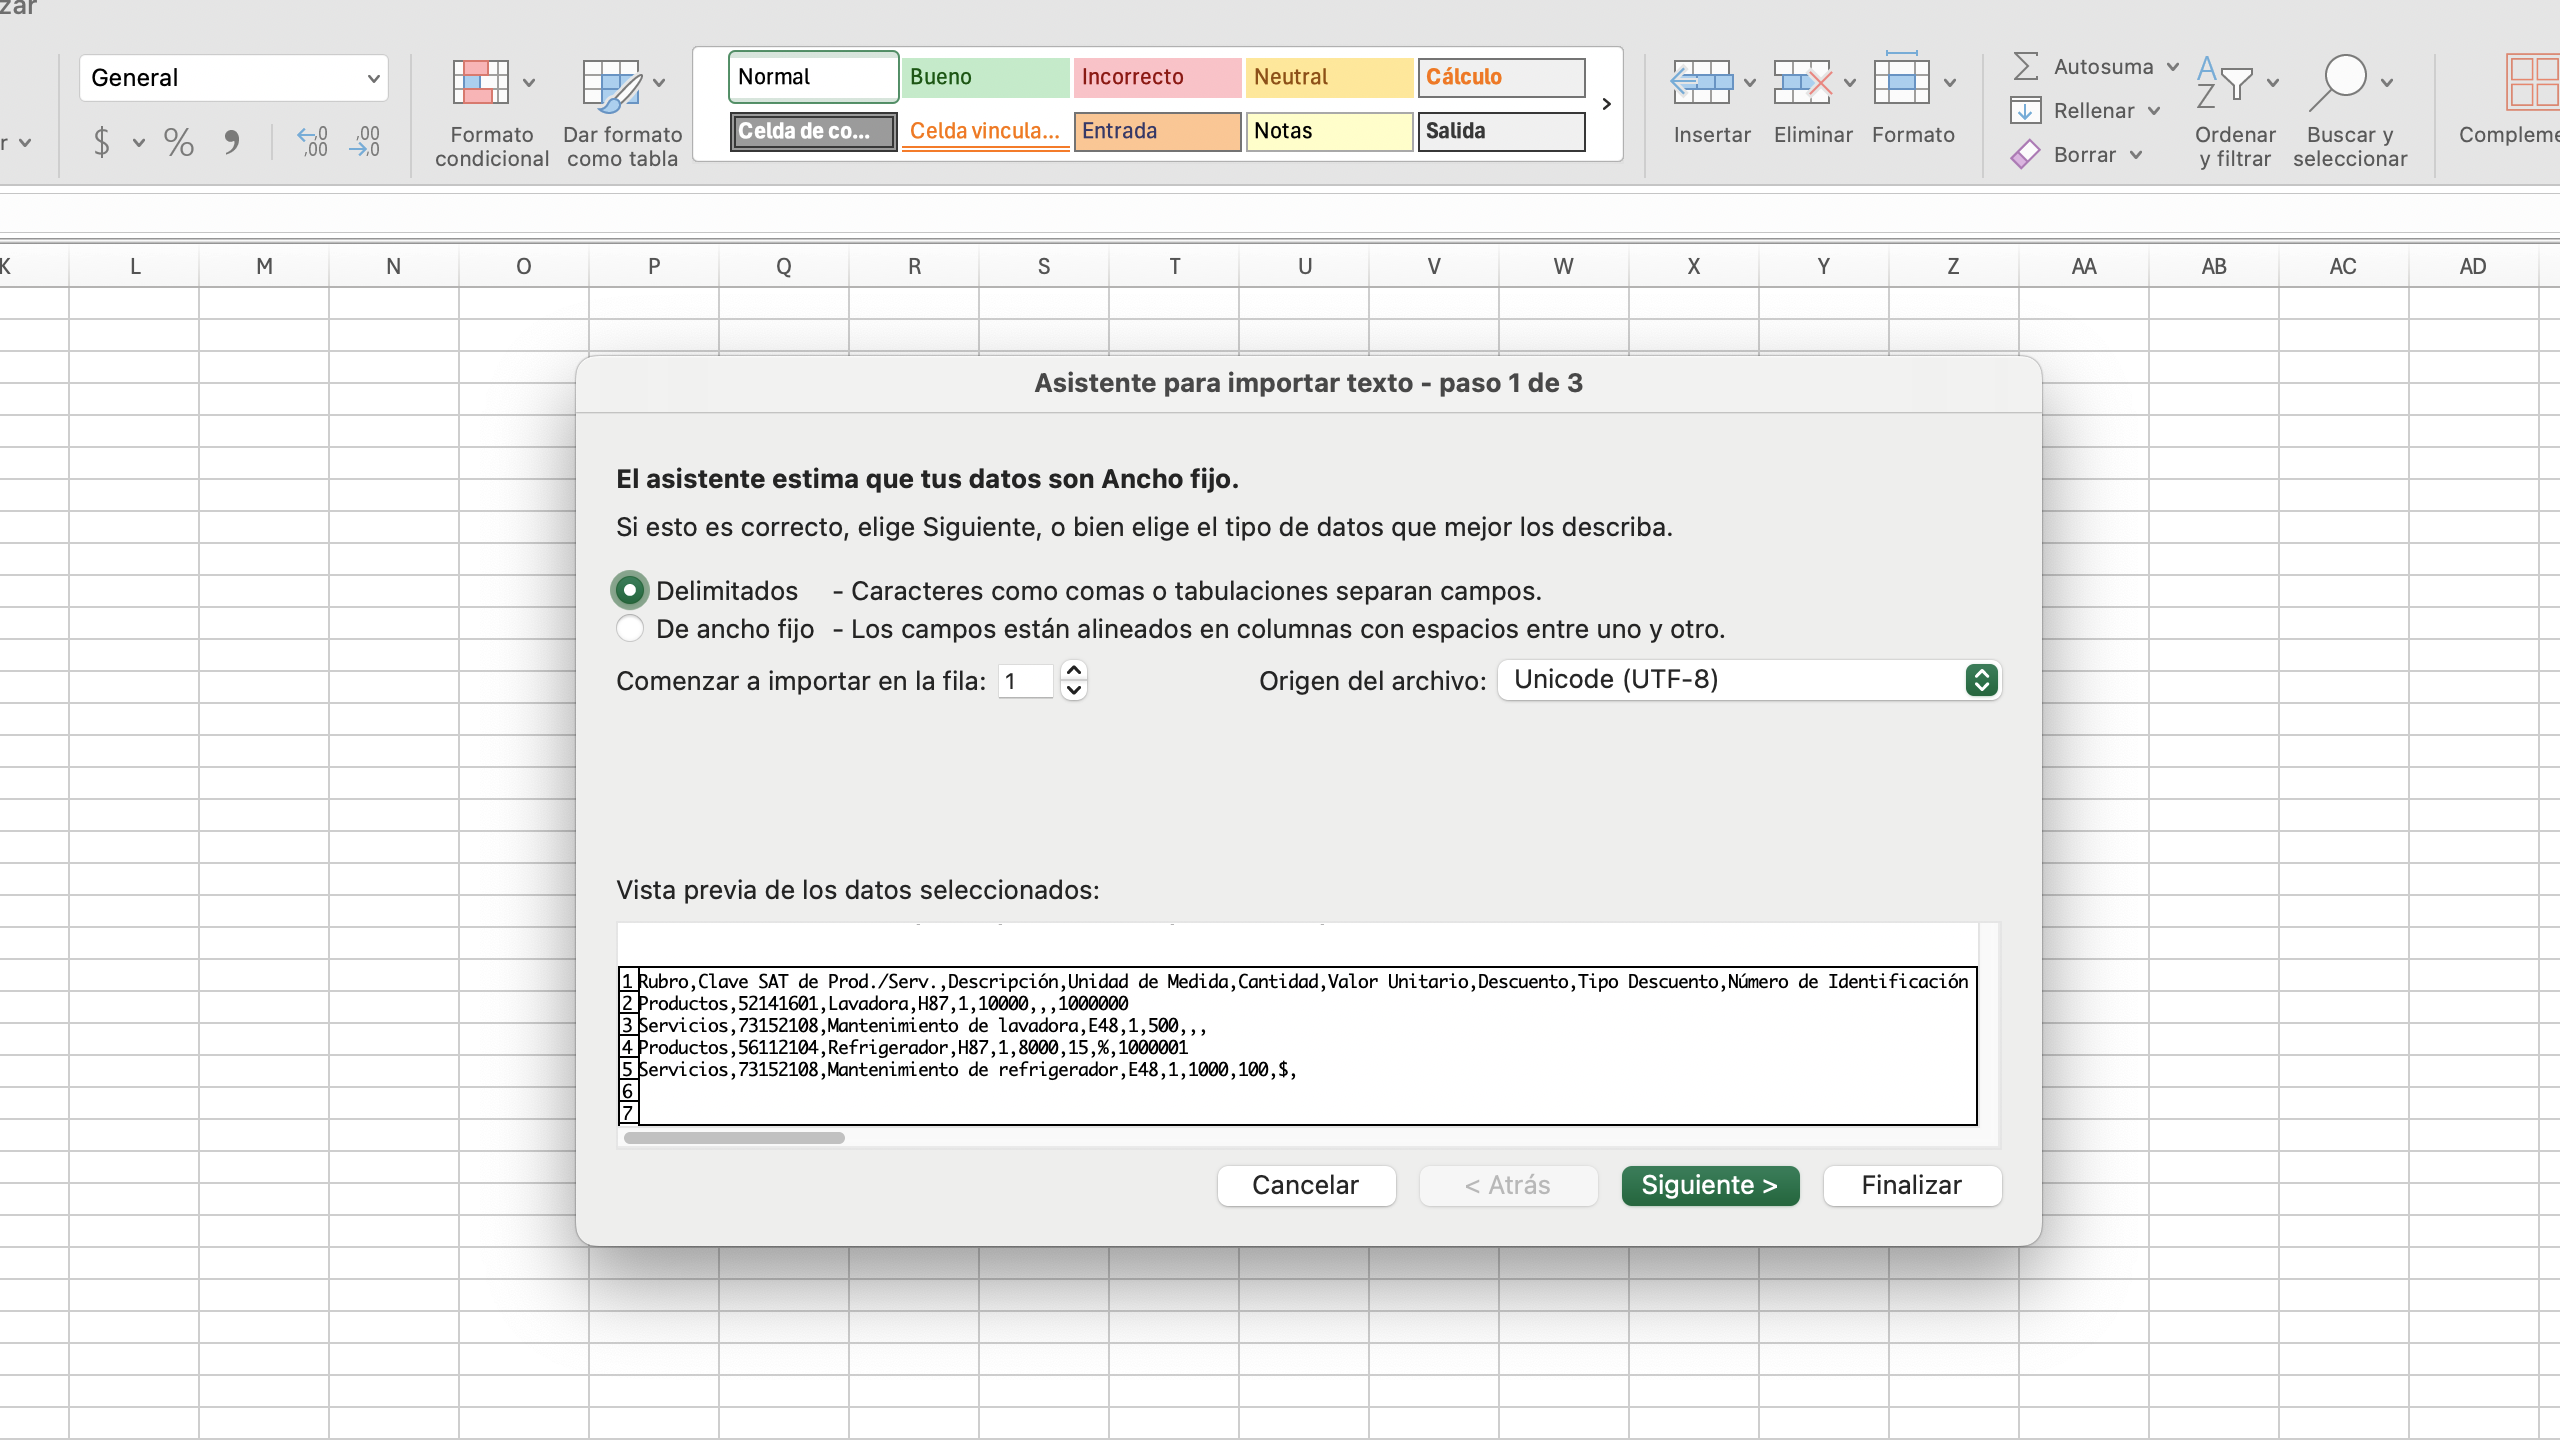Click the Siguiente button
This screenshot has width=2560, height=1440.
click(1710, 1185)
